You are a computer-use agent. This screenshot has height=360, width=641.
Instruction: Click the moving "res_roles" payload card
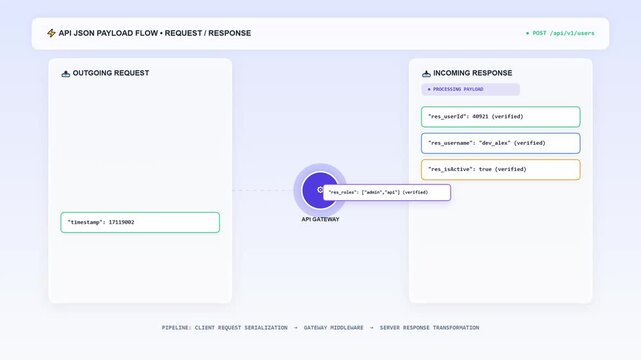point(387,192)
